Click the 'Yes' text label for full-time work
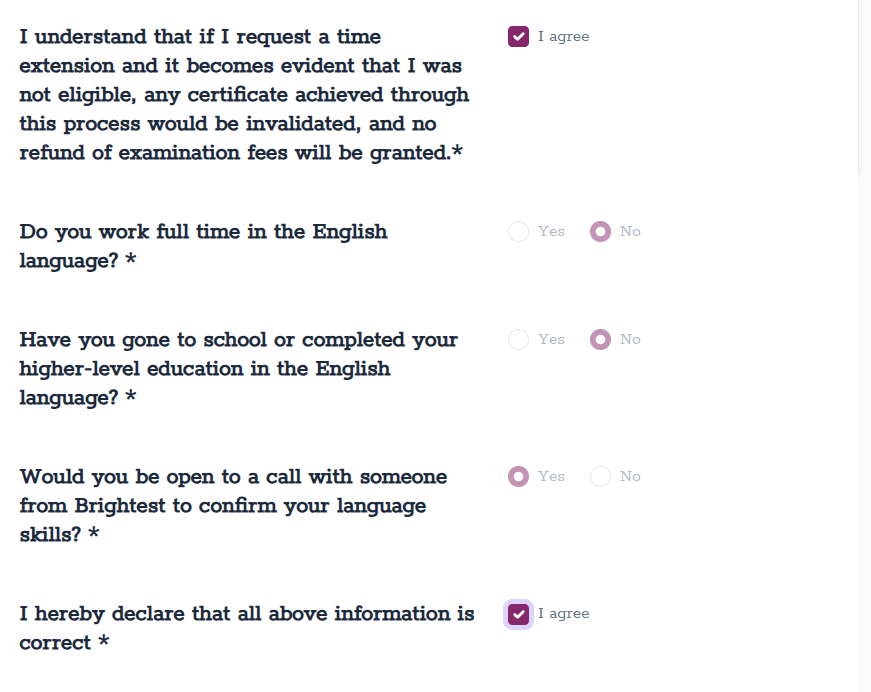This screenshot has height=692, width=871. click(551, 232)
